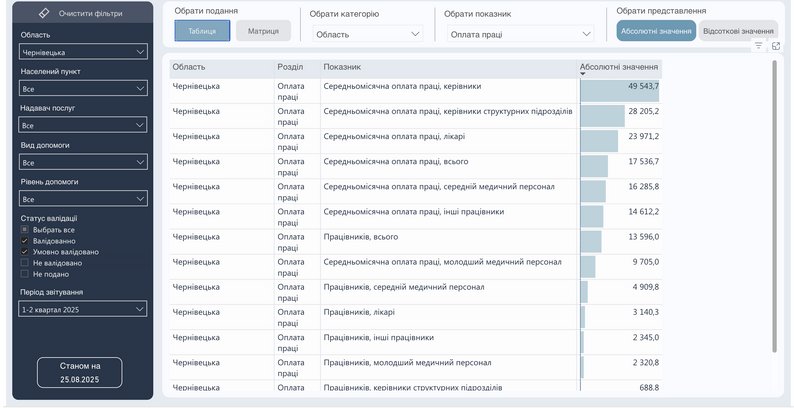The width and height of the screenshot is (794, 408).
Task: Enable the Не валідовано checkbox
Action: point(24,263)
